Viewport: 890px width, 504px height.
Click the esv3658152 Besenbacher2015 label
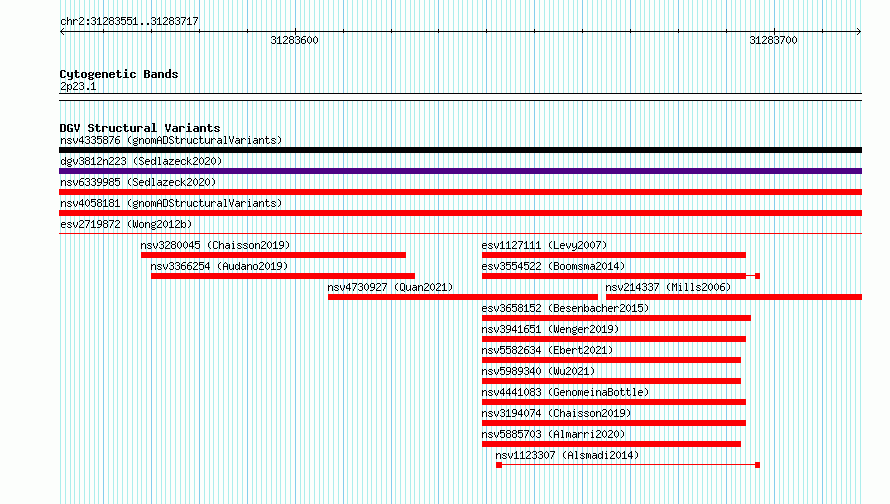[x=565, y=308]
